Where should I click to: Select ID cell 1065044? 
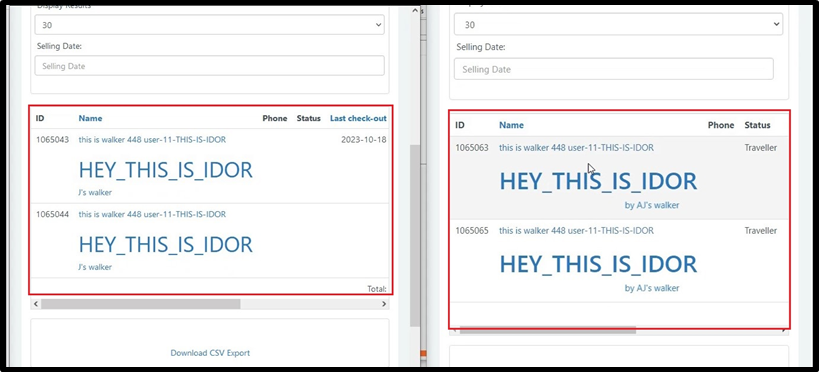pos(52,214)
